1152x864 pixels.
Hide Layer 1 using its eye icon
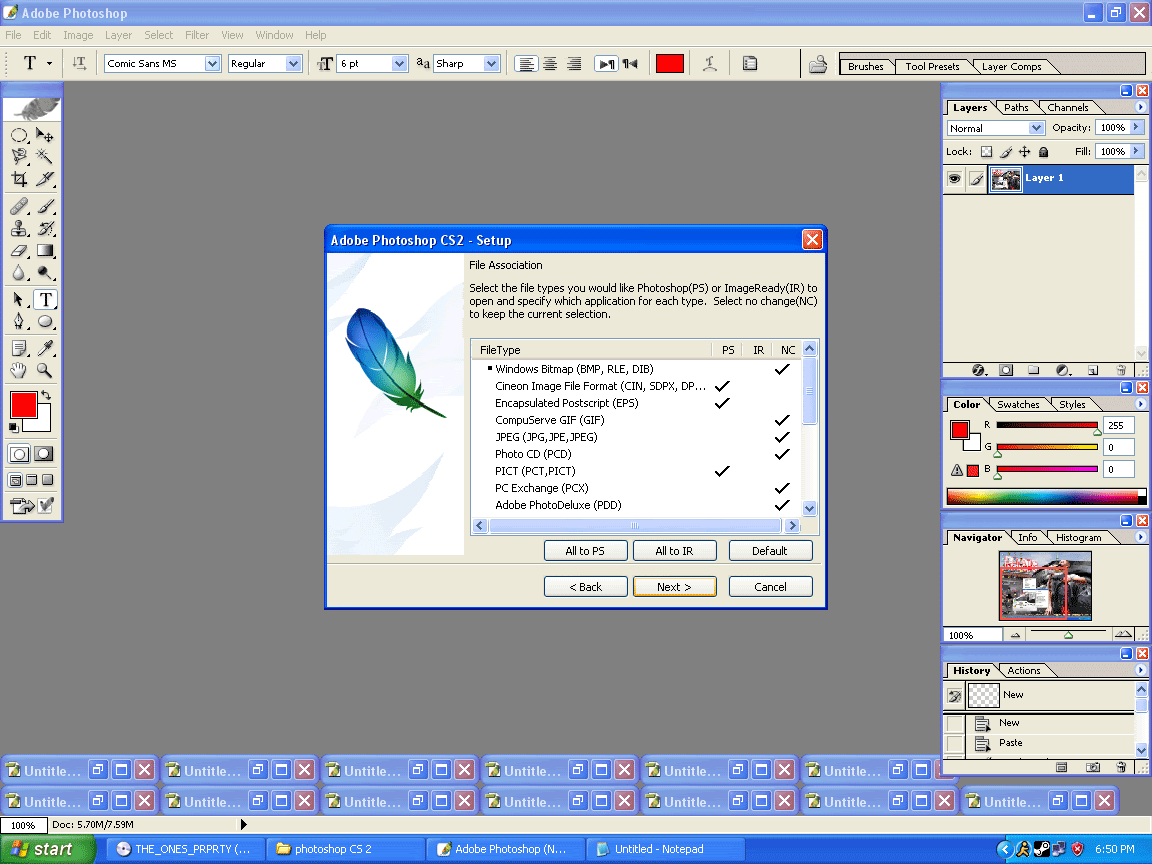tap(954, 179)
